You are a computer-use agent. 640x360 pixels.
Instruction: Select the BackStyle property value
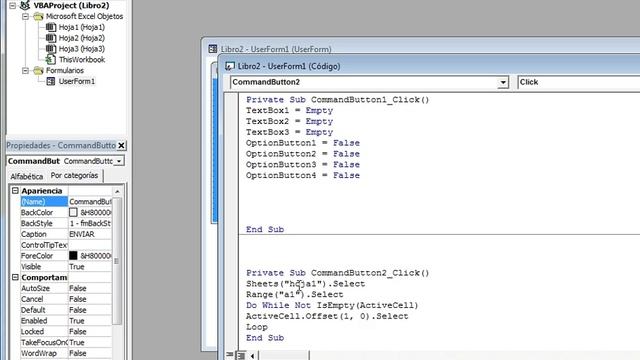click(90, 224)
